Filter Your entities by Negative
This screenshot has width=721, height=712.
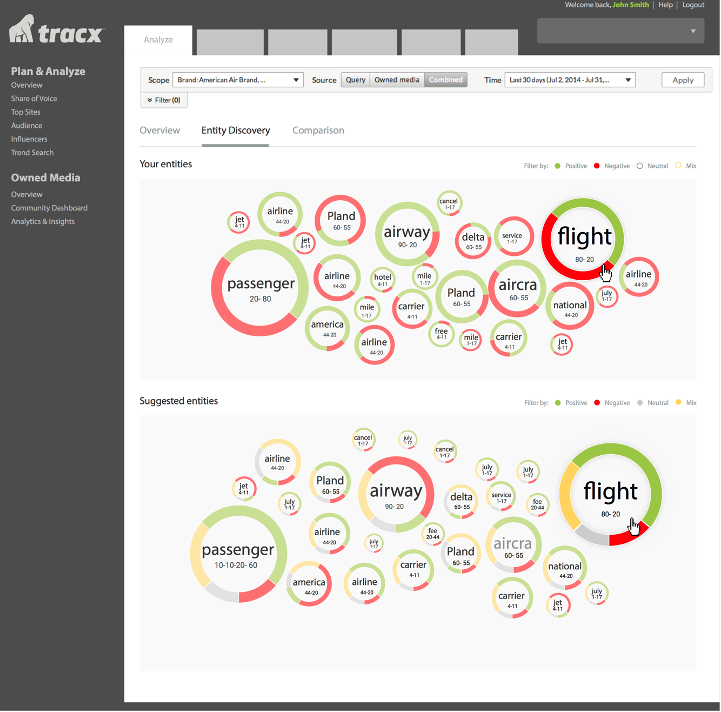pos(612,166)
